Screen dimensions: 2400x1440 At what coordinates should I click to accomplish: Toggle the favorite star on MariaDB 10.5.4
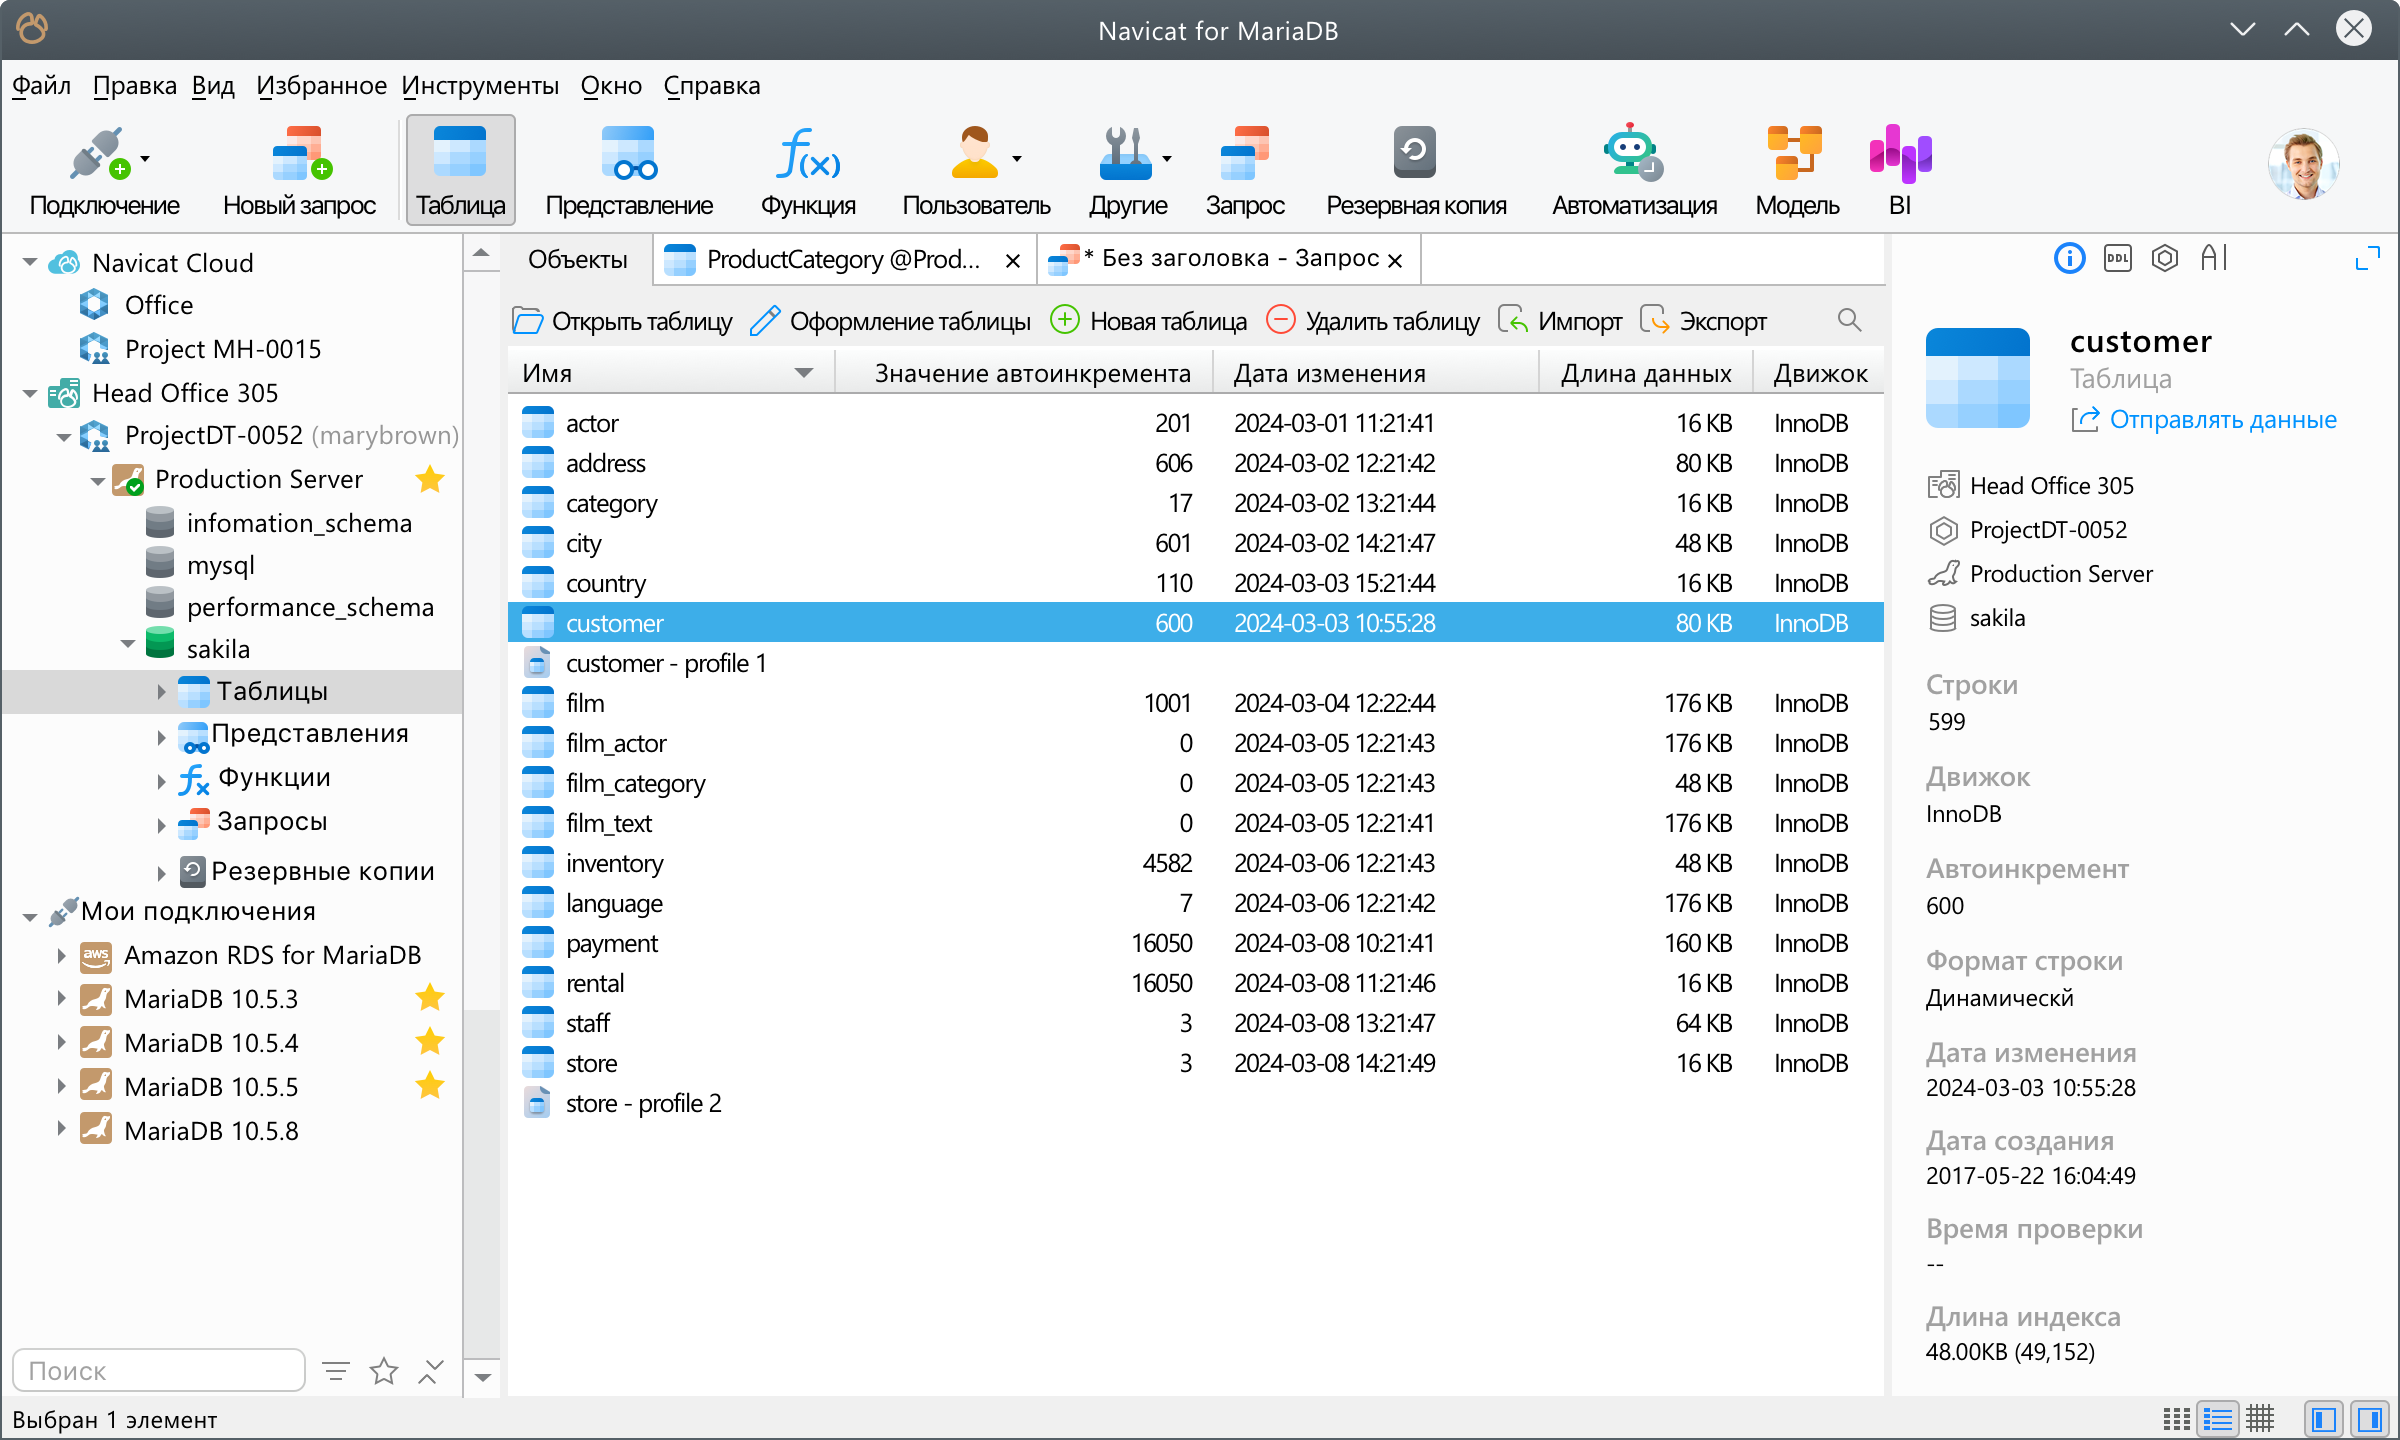[430, 1042]
